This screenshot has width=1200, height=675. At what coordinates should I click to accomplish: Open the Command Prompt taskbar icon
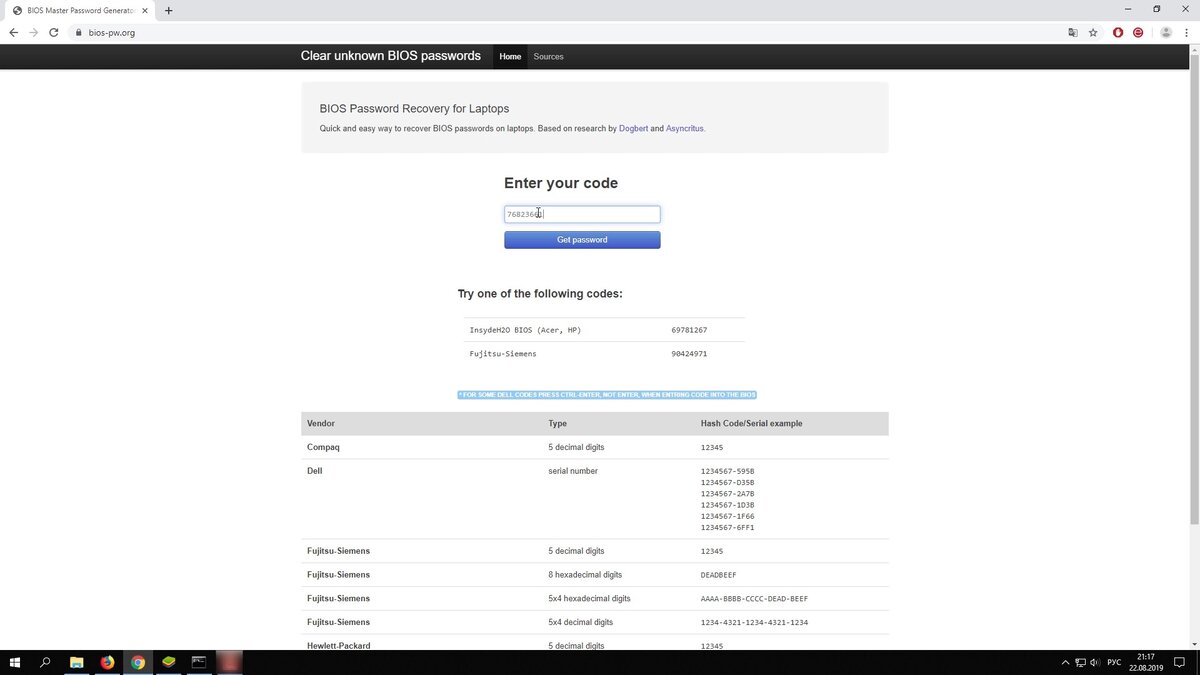[199, 662]
